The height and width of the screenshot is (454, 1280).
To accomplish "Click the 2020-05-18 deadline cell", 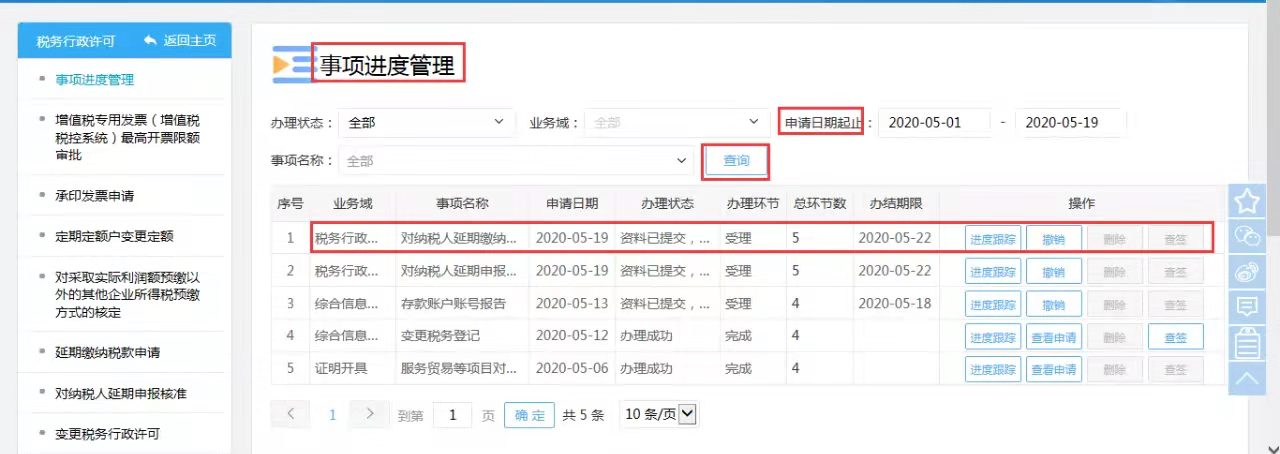I will pyautogui.click(x=895, y=304).
